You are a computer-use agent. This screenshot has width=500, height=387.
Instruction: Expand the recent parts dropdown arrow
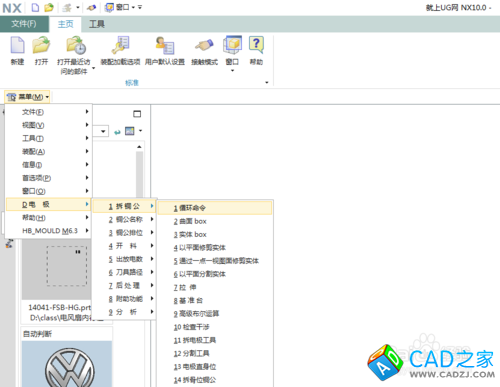tap(93, 68)
